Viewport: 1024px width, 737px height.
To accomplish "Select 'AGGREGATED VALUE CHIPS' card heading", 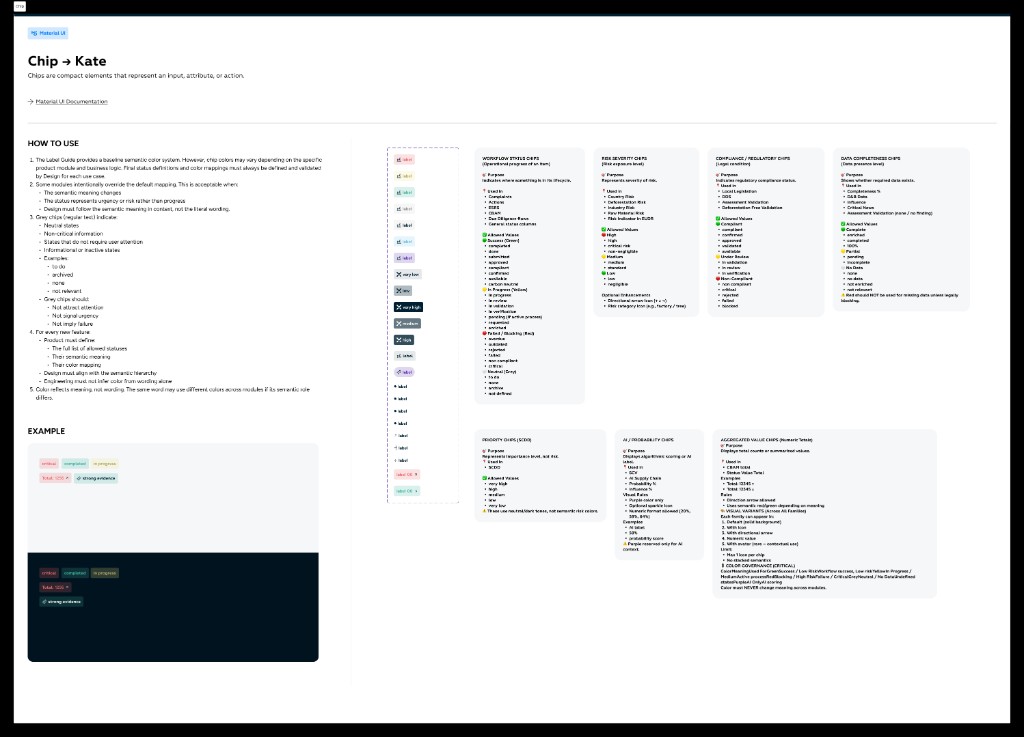I will pos(765,440).
